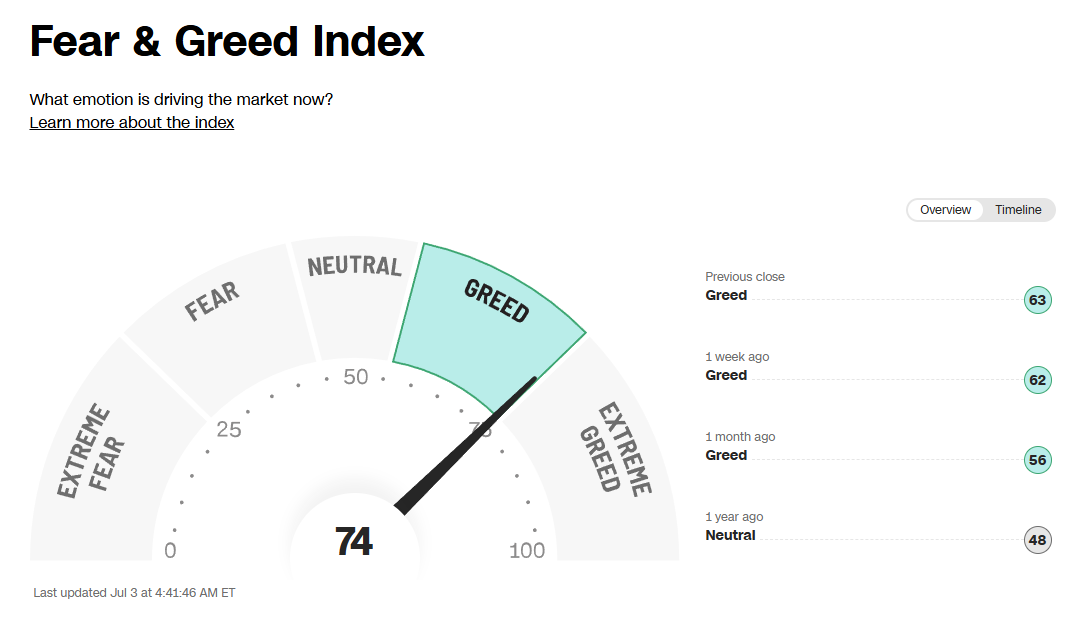
Task: Click the 'Previous close' label
Action: pos(745,276)
